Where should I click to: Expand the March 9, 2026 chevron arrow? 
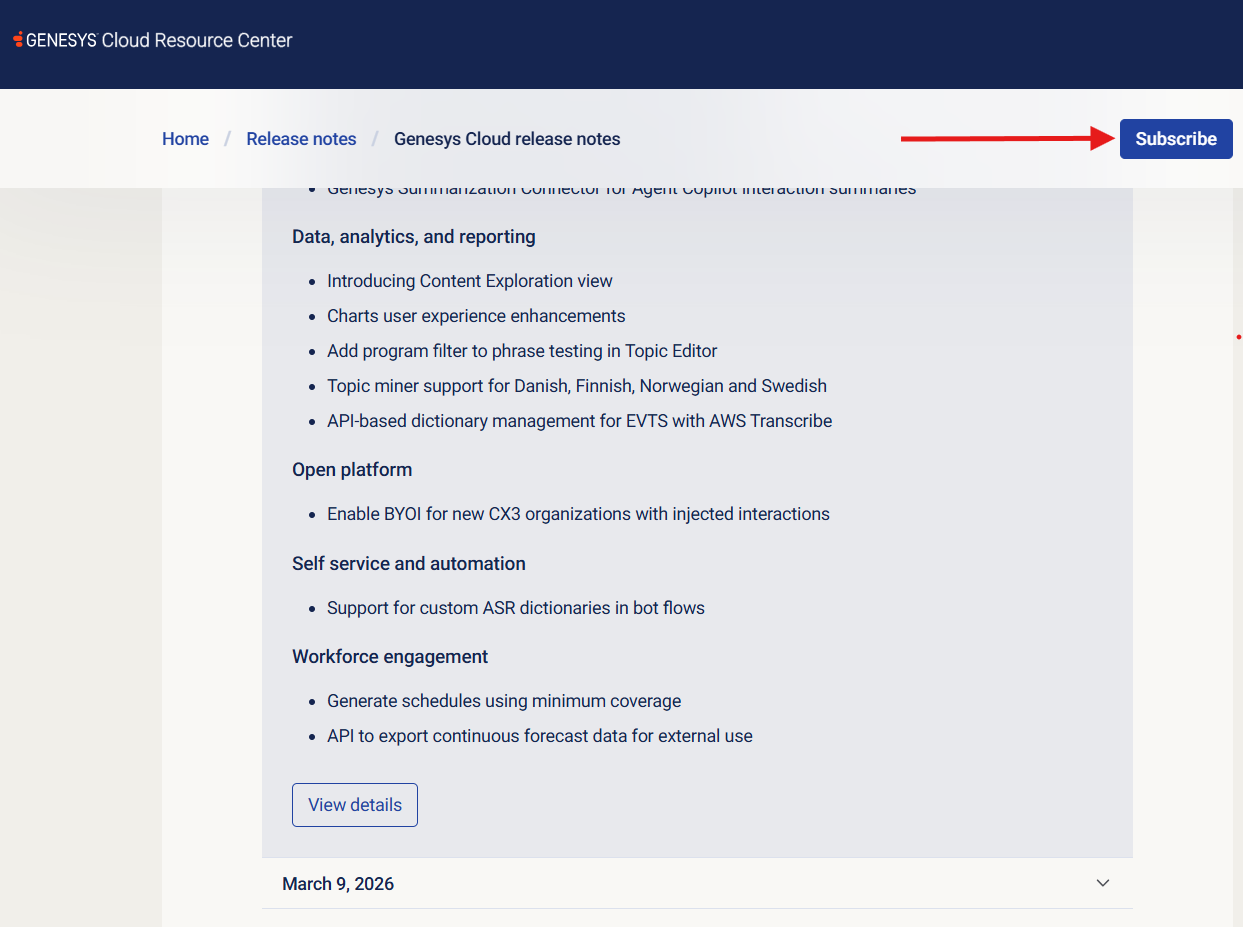coord(1103,883)
